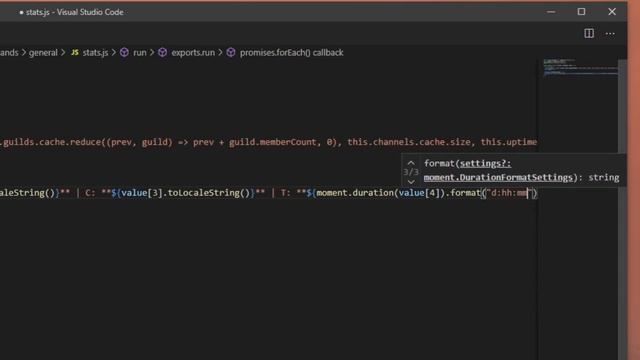Select the 'run' breadcrumb symbol
Viewport: 640px width, 360px height.
pyautogui.click(x=140, y=53)
